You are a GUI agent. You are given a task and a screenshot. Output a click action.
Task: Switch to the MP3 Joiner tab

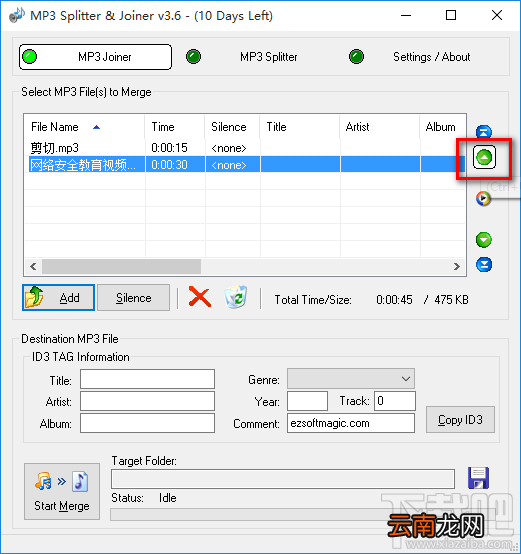(95, 57)
